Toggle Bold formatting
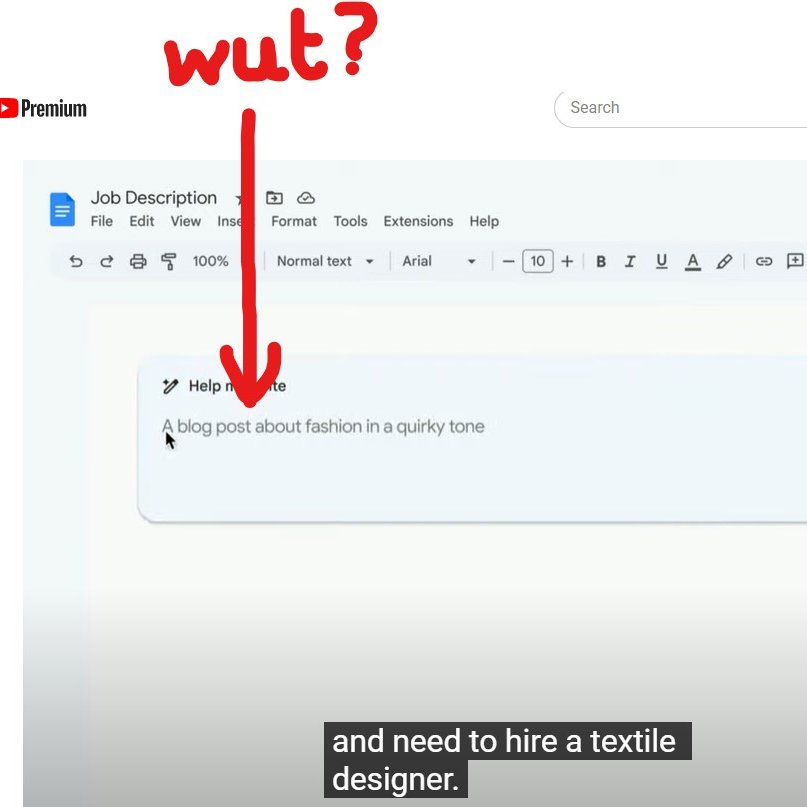The height and width of the screenshot is (807, 807). (x=600, y=261)
